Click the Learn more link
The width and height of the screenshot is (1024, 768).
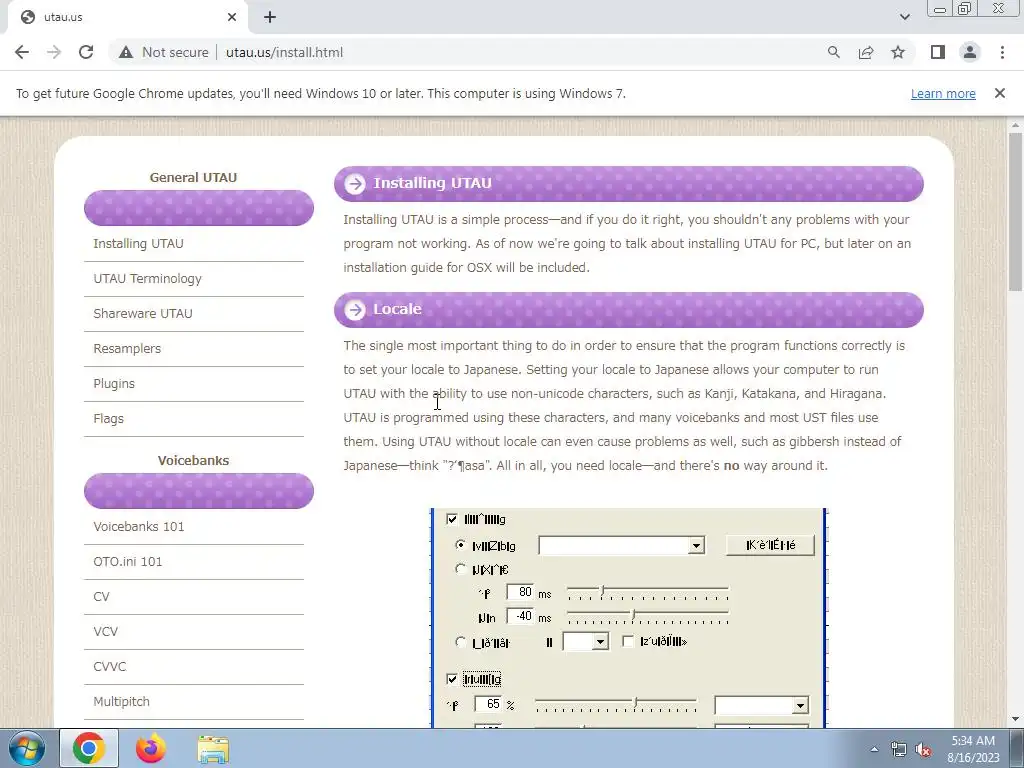(x=943, y=93)
